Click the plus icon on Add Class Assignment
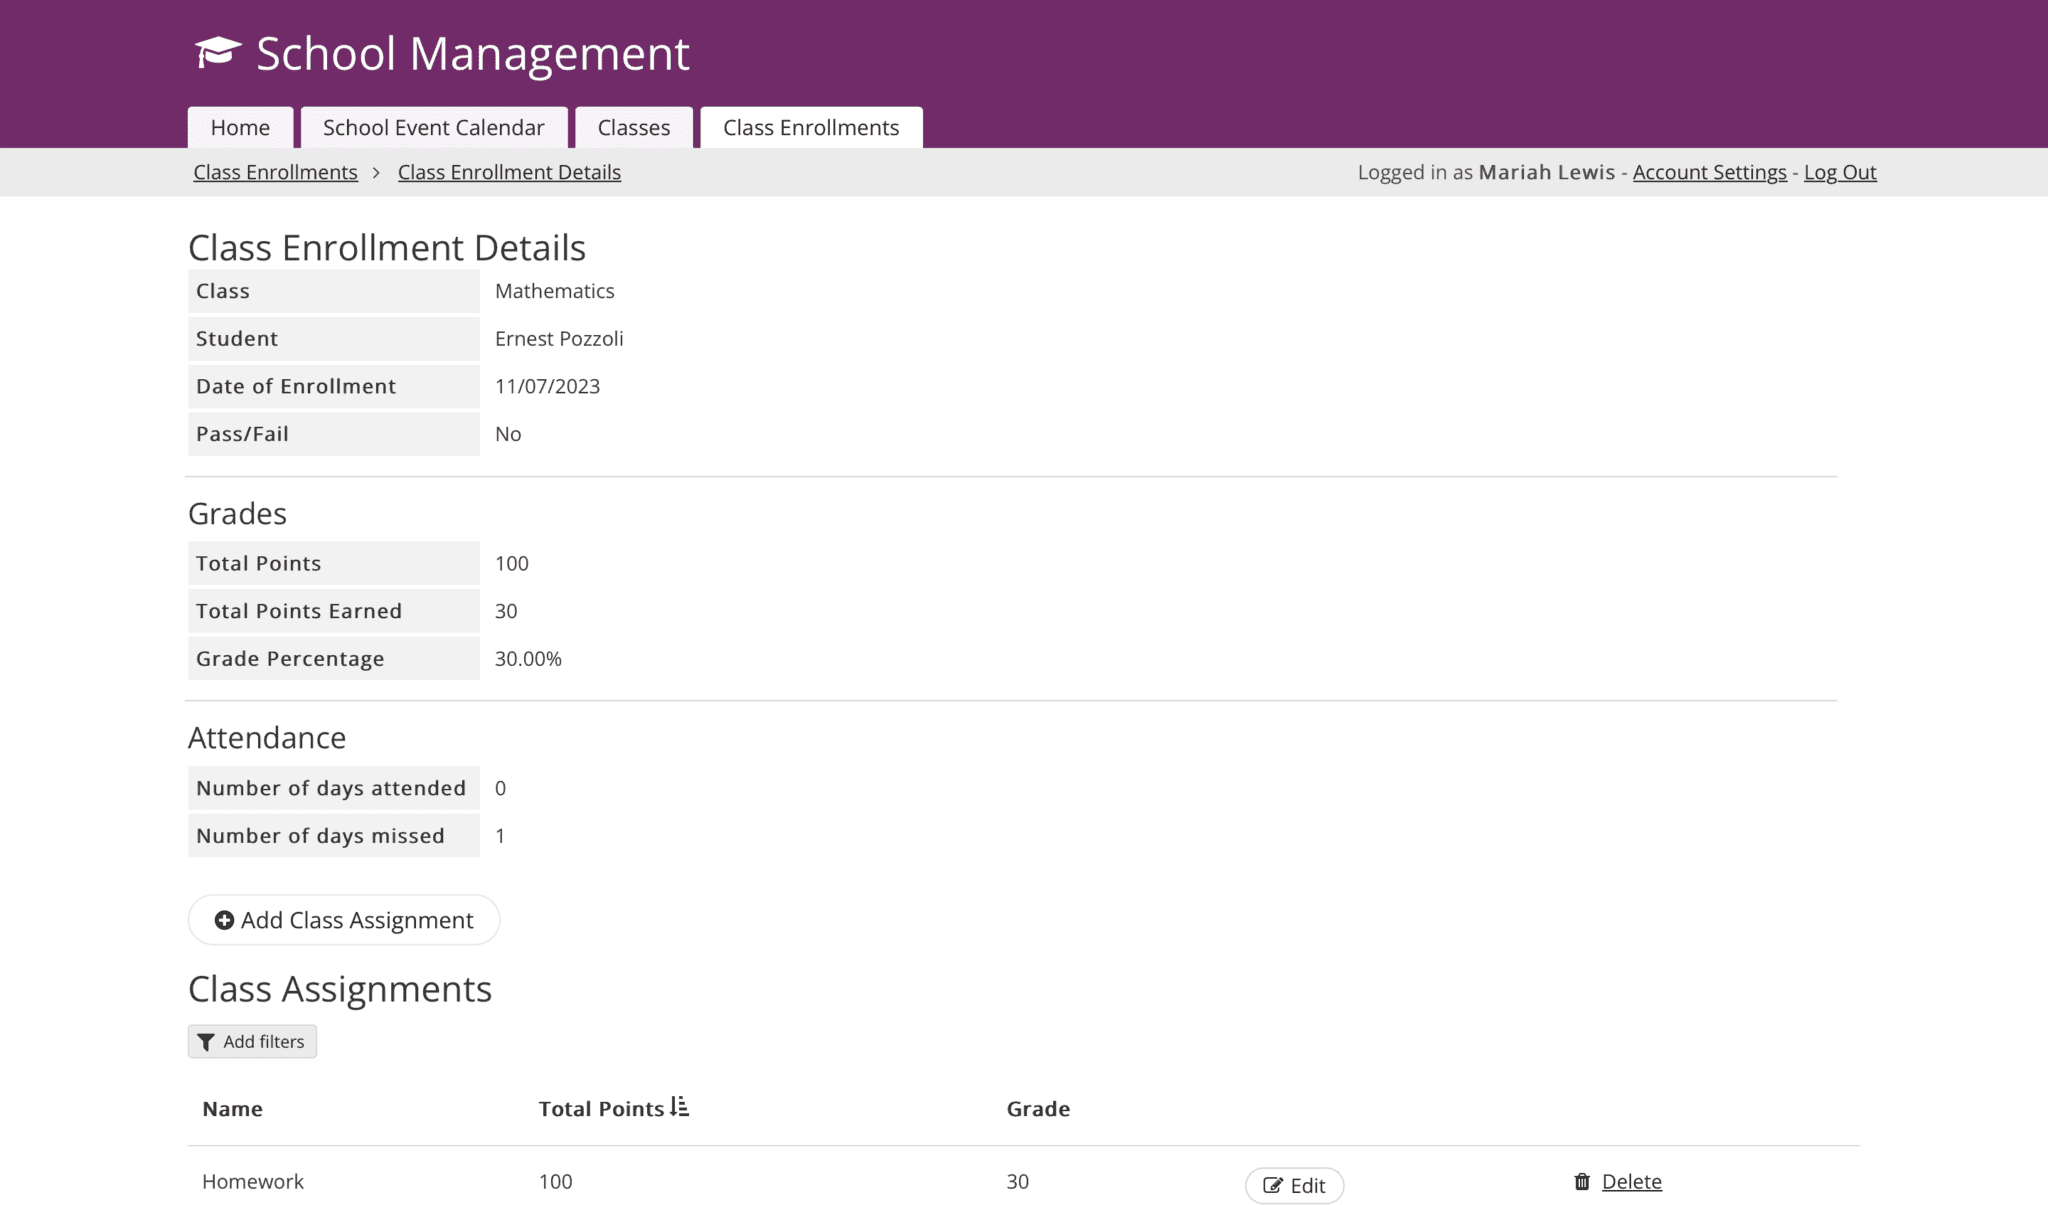Screen dimensions: 2048x1205 coord(224,920)
